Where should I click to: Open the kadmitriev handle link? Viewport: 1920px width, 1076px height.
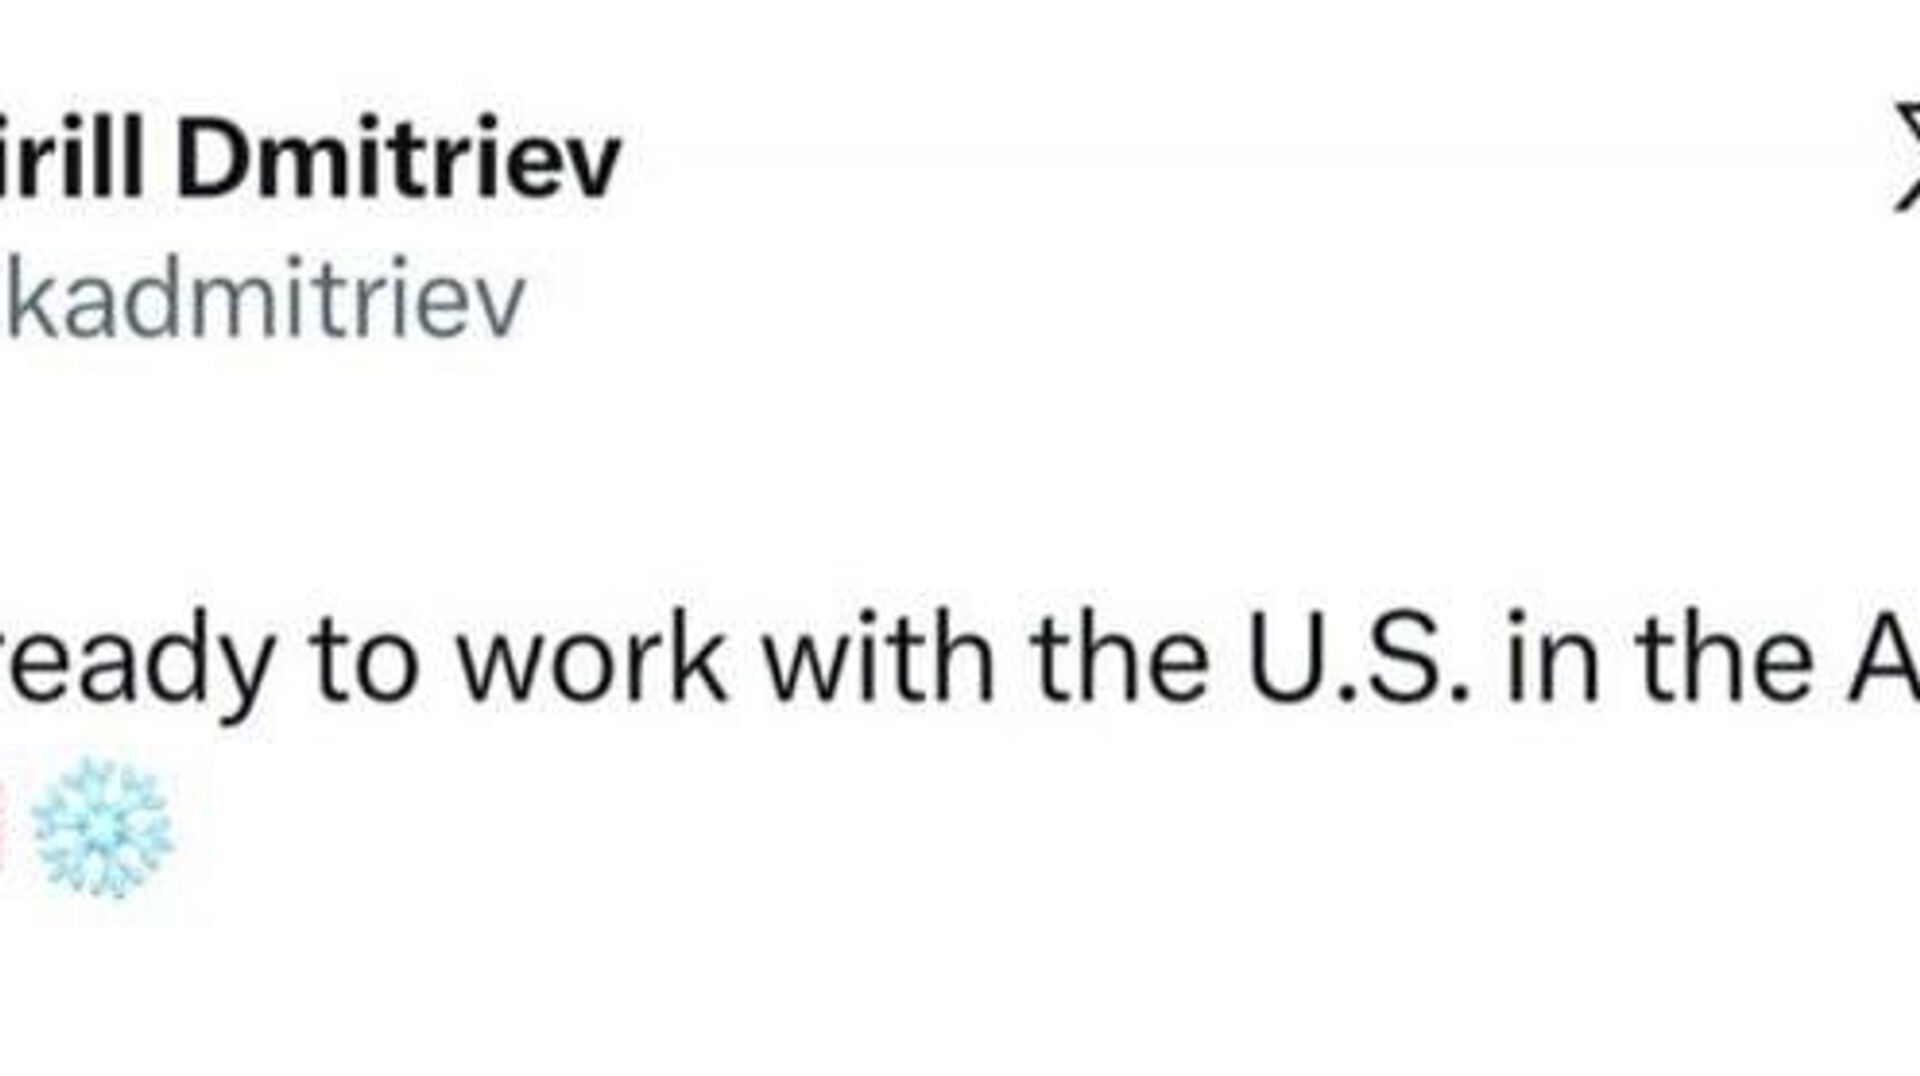265,297
